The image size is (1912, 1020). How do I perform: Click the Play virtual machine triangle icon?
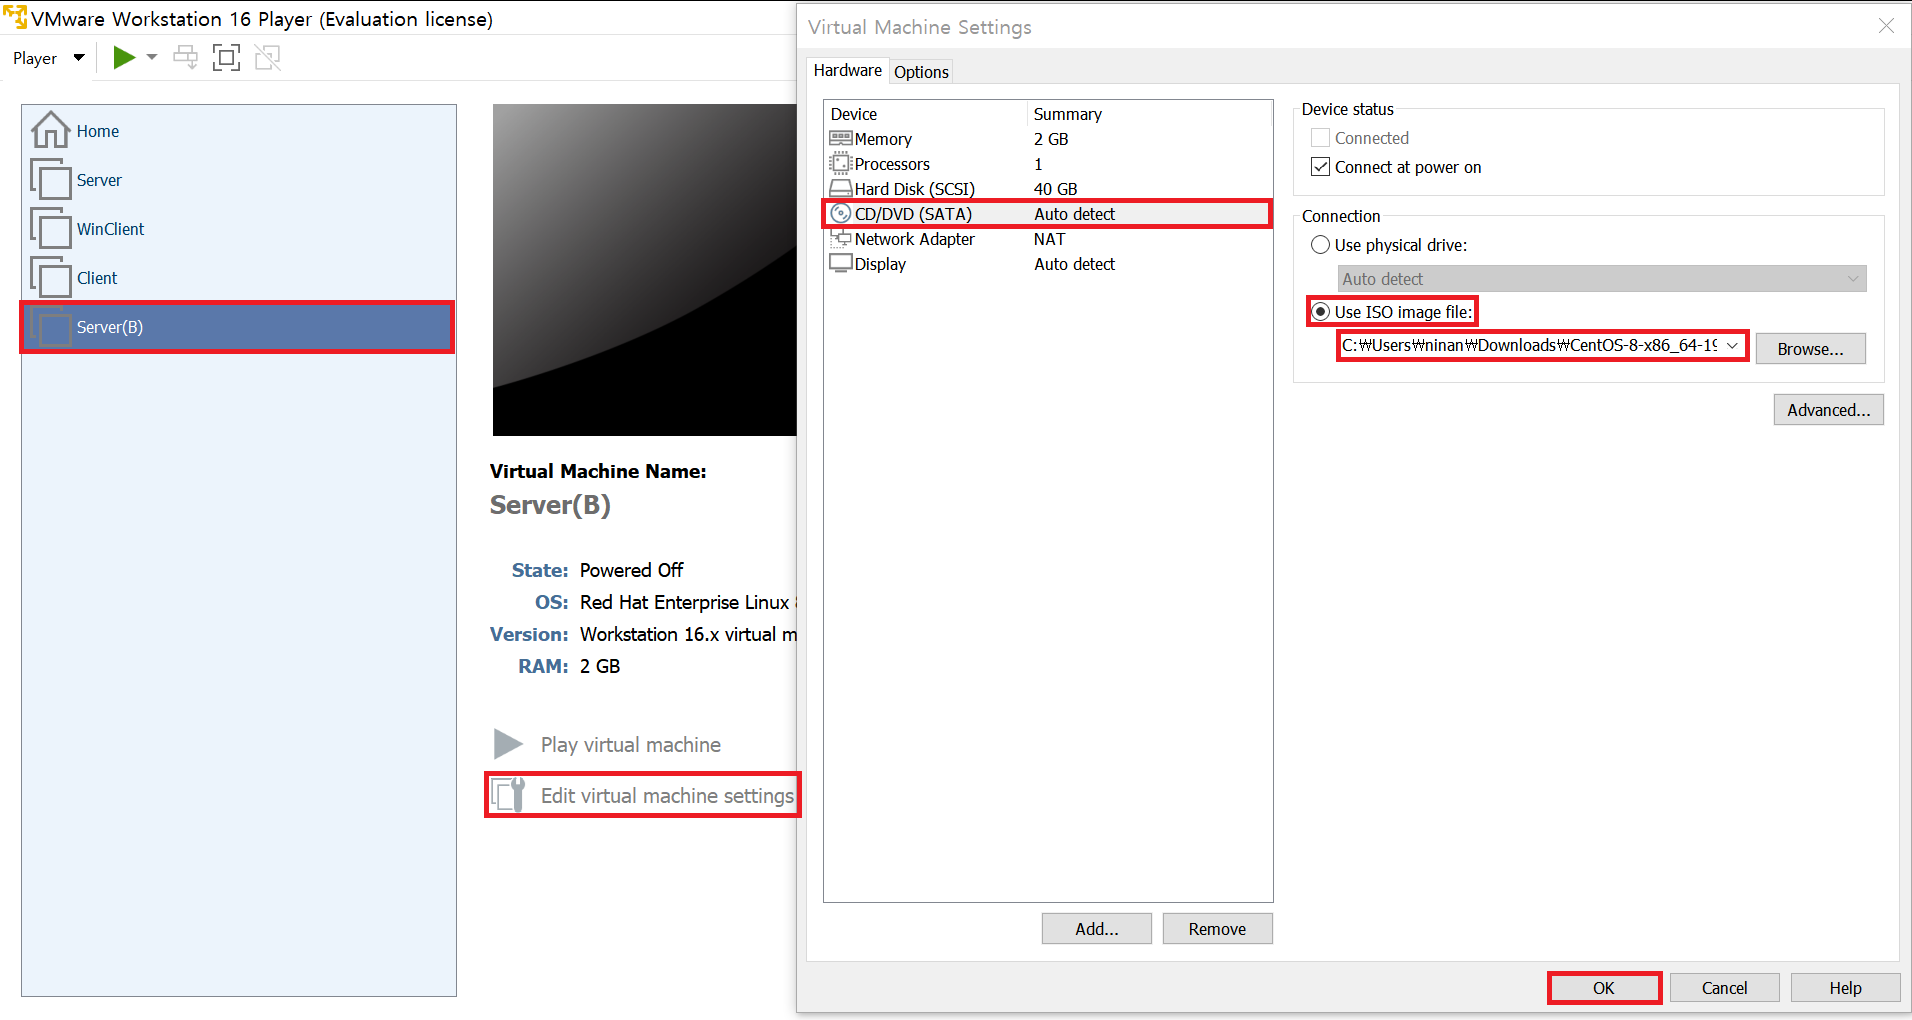(x=508, y=744)
